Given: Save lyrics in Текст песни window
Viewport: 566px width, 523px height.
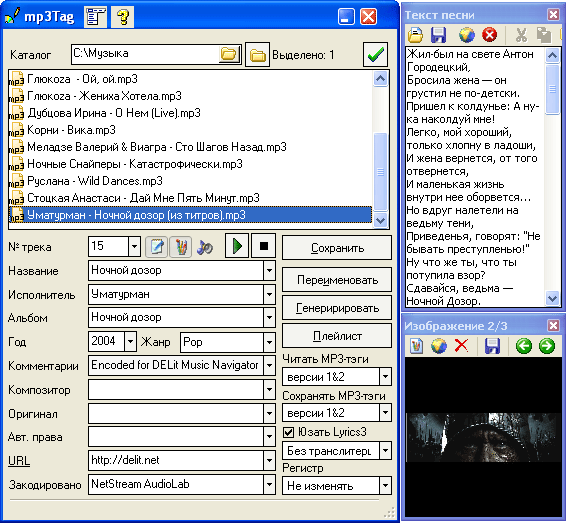Looking at the screenshot, I should click(x=439, y=35).
